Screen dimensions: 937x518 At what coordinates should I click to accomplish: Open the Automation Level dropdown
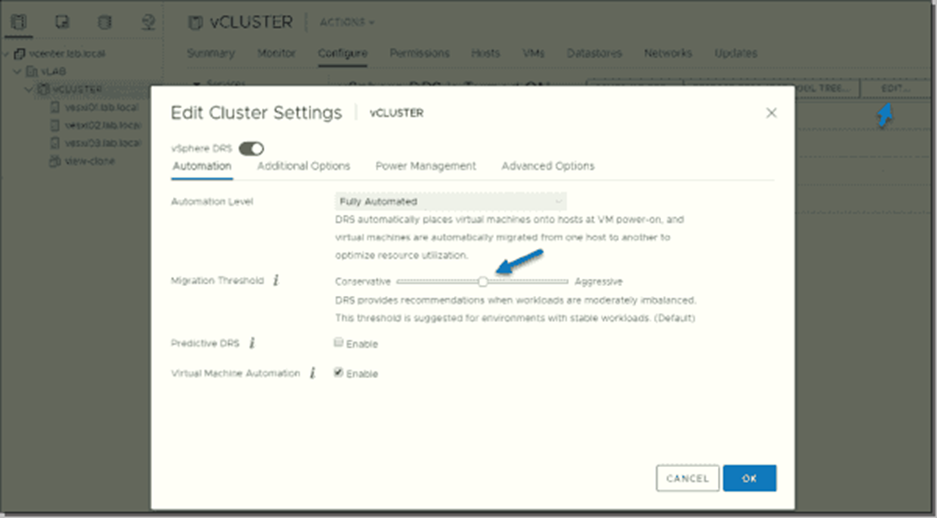click(x=452, y=201)
